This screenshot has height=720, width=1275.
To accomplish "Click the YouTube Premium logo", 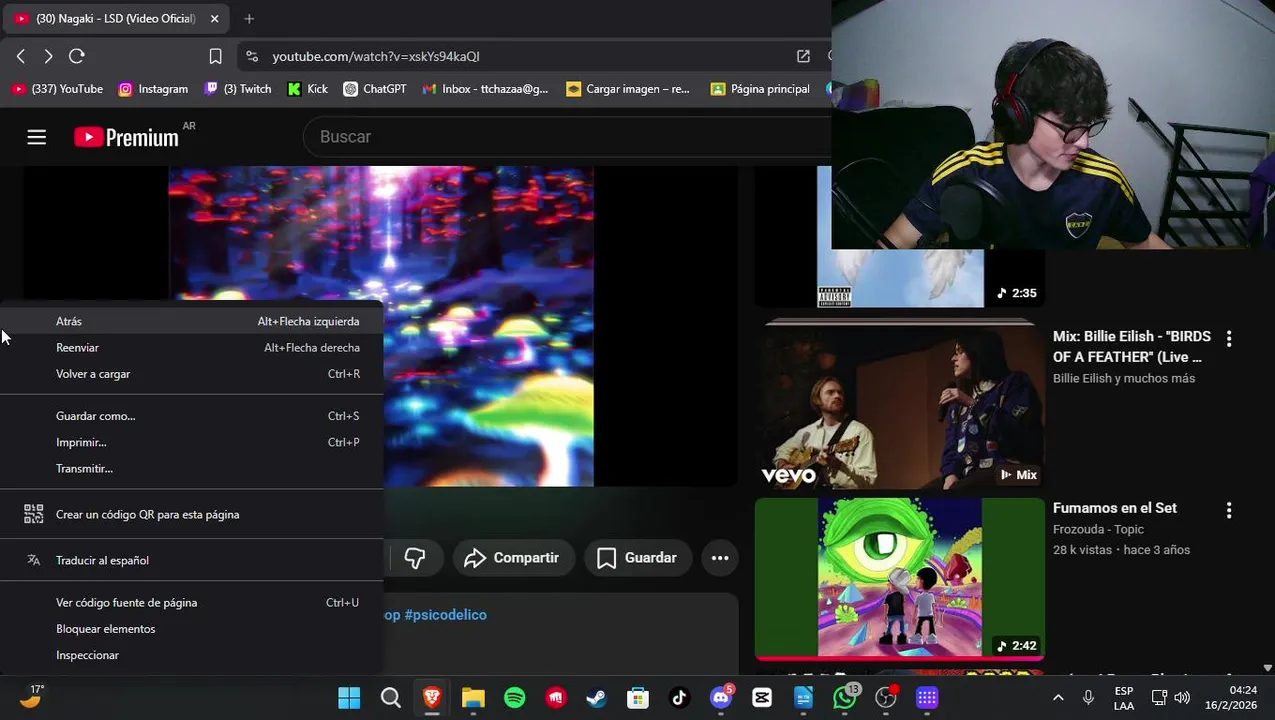I will (x=126, y=137).
